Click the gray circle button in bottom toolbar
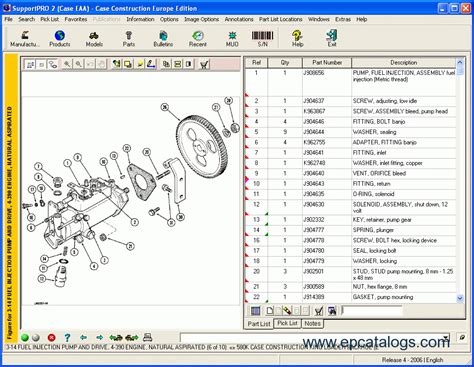Image resolution: width=474 pixels, height=367 pixels. [x=36, y=338]
